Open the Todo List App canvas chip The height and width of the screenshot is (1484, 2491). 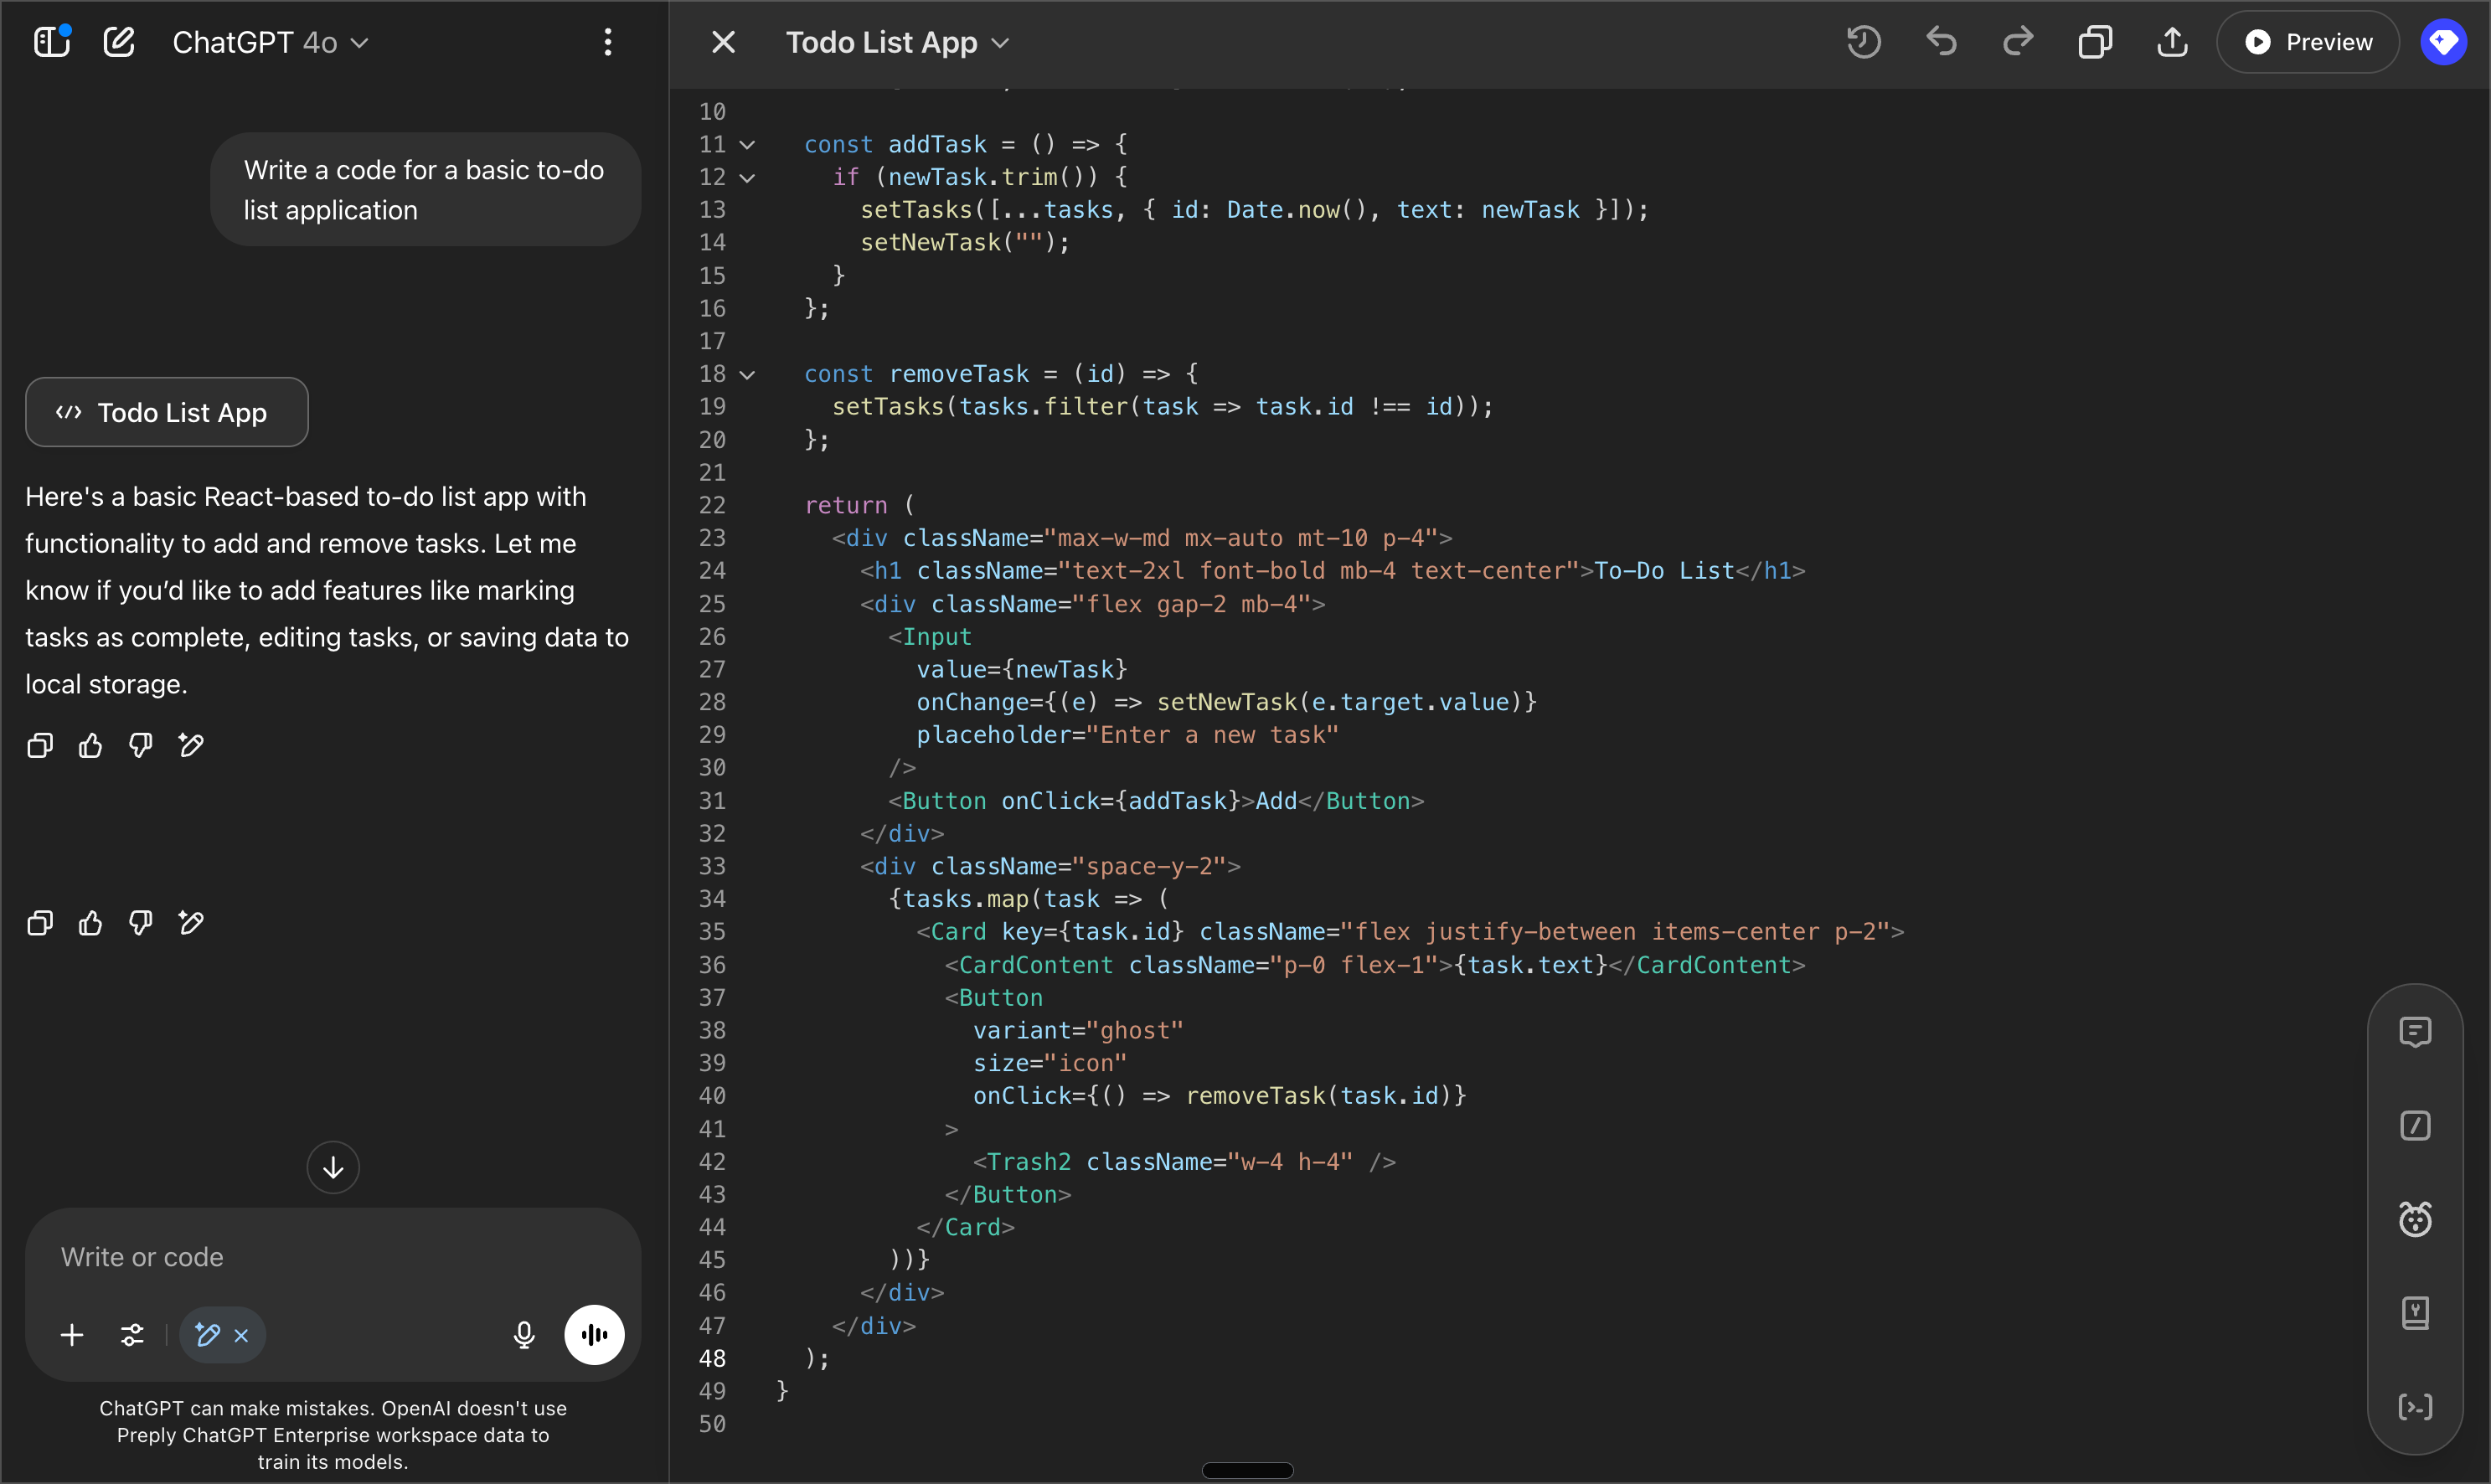[166, 412]
